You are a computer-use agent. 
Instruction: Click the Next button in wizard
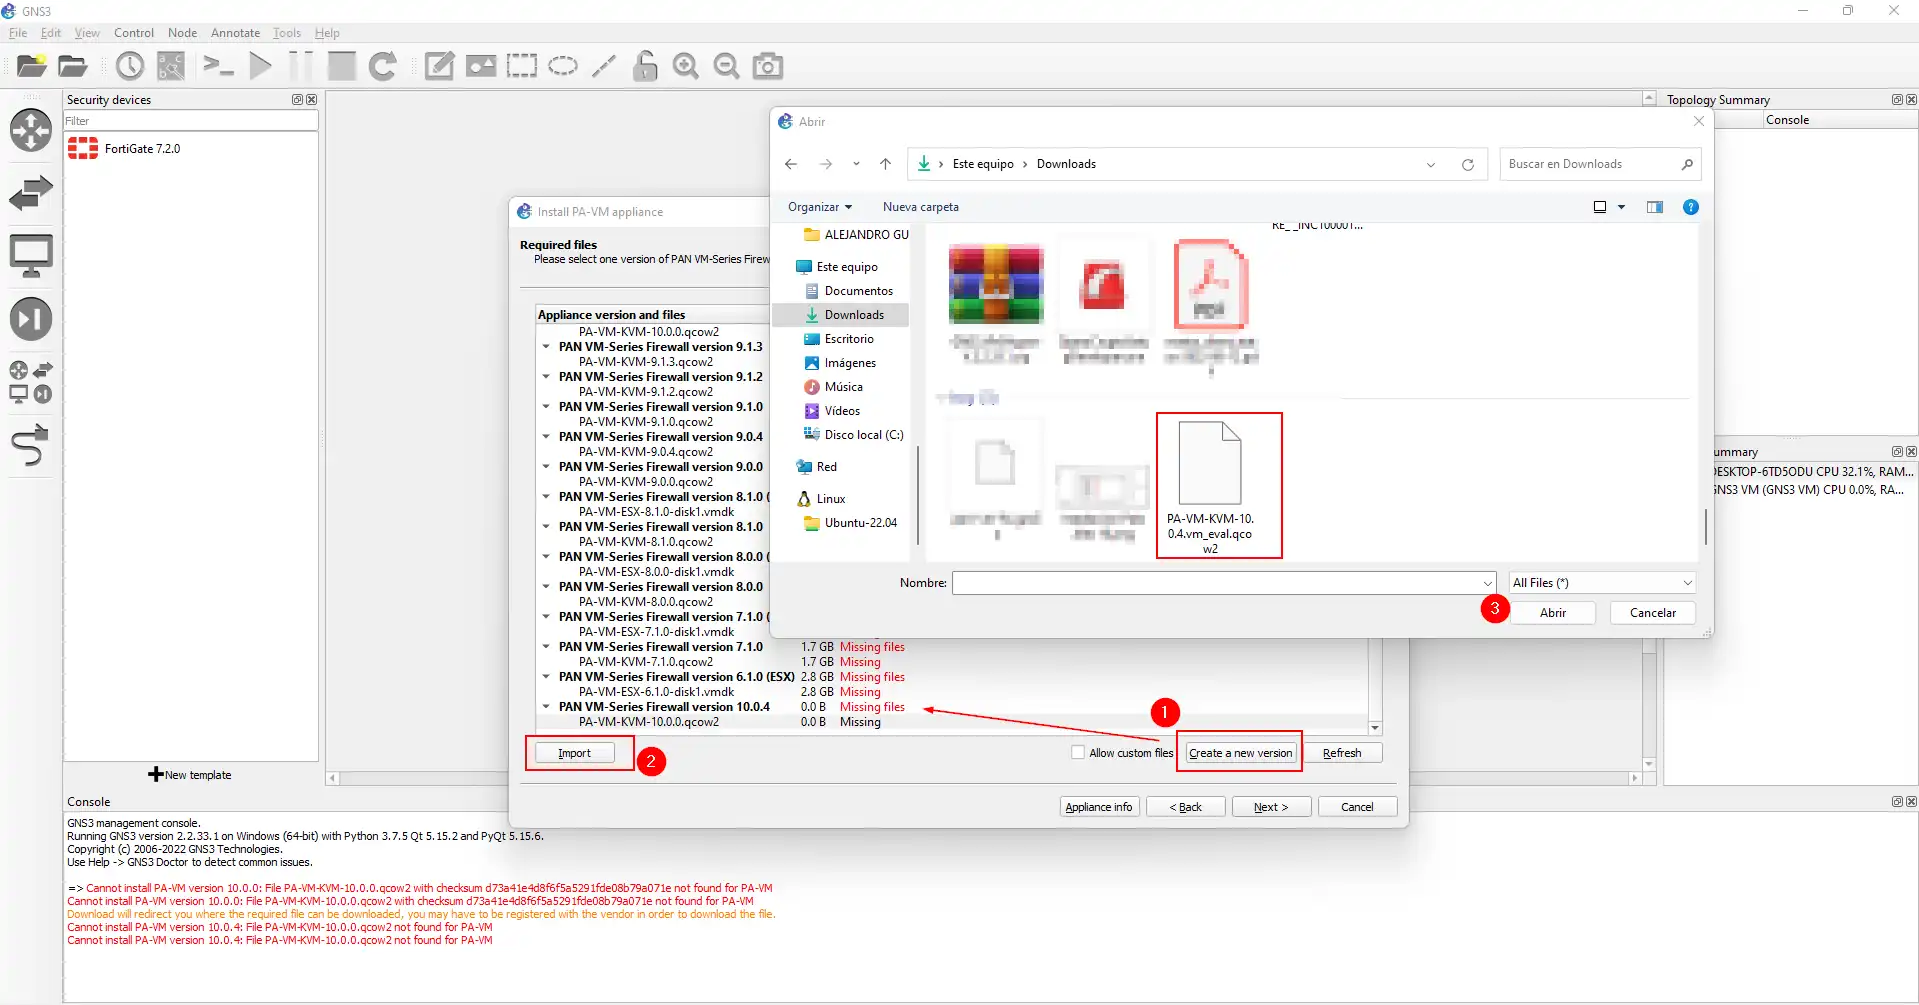click(1271, 807)
